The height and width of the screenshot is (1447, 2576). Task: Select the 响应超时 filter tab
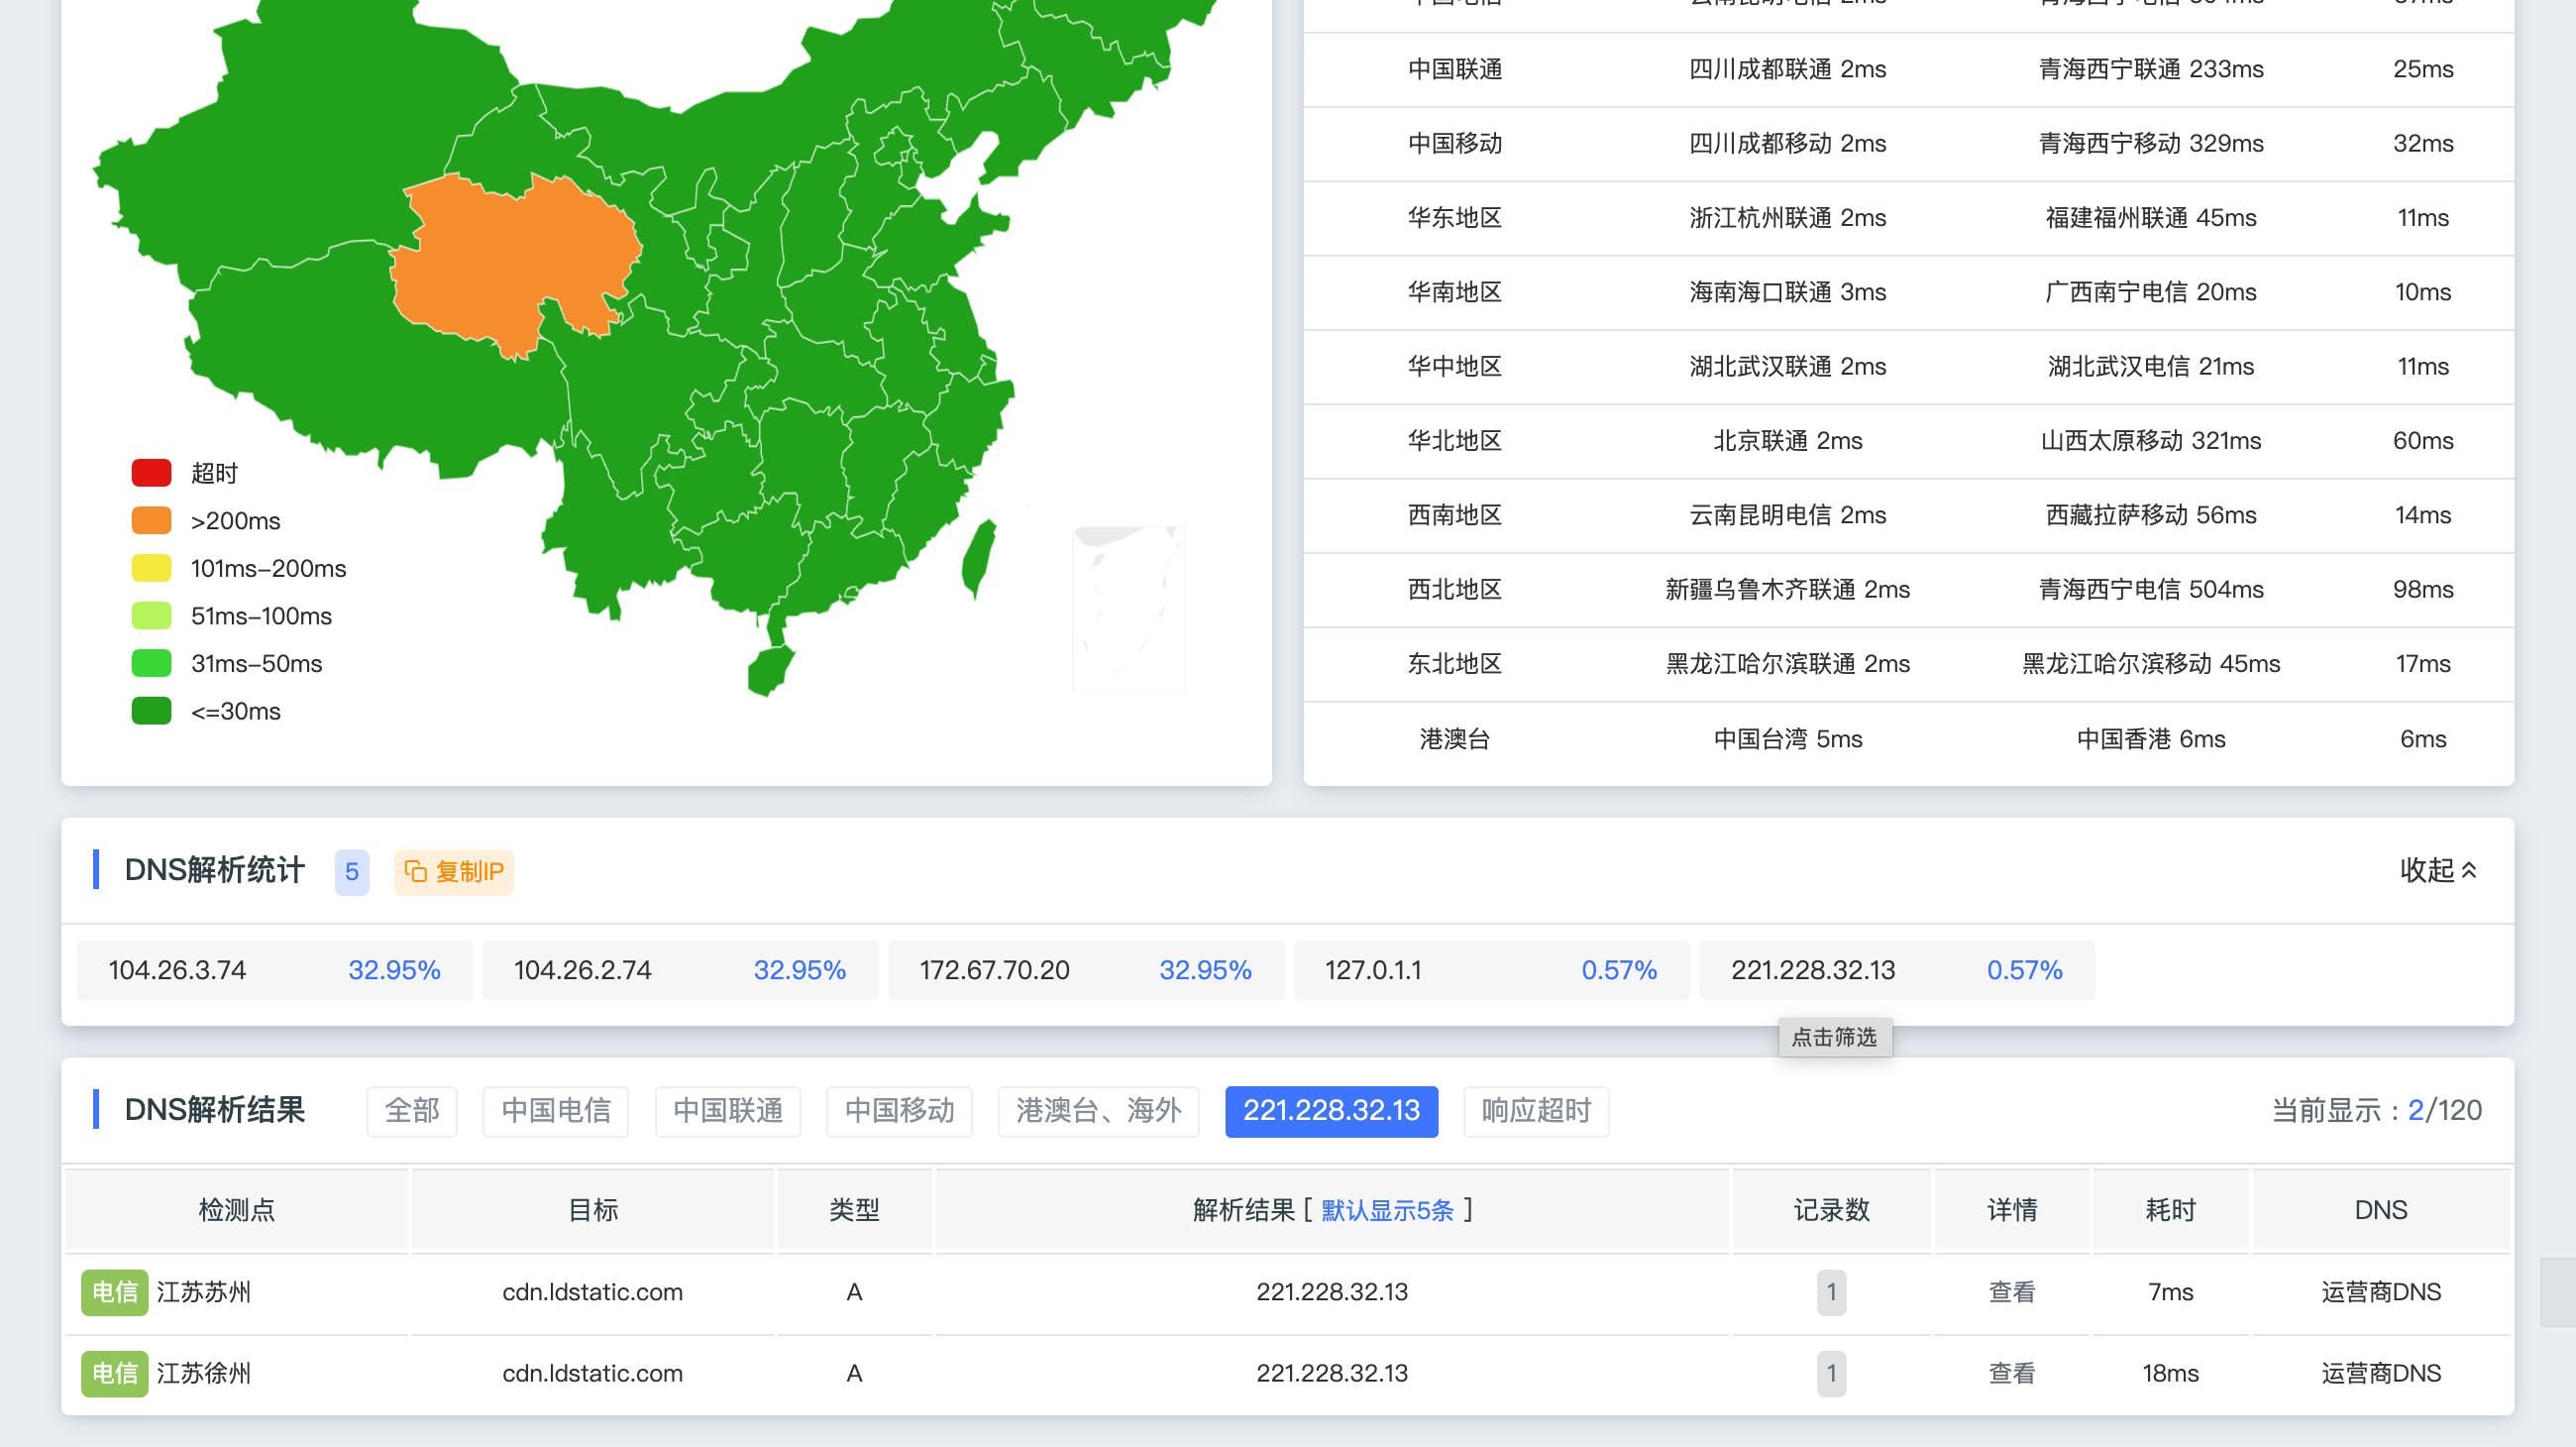click(1536, 1111)
